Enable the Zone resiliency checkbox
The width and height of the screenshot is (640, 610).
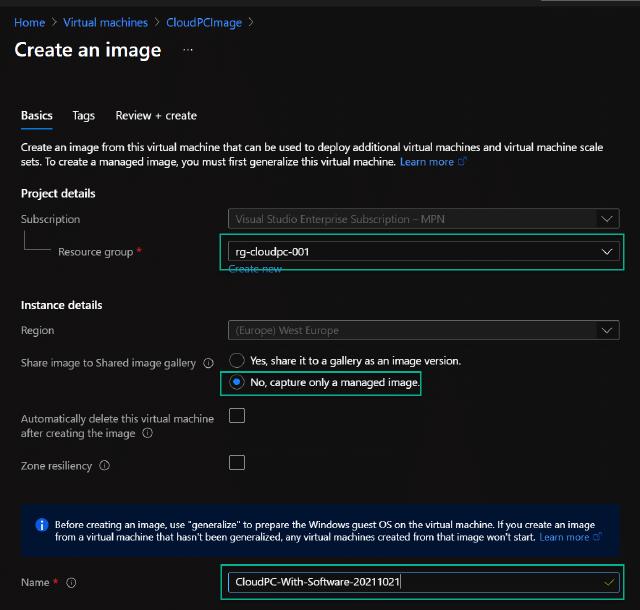(237, 462)
